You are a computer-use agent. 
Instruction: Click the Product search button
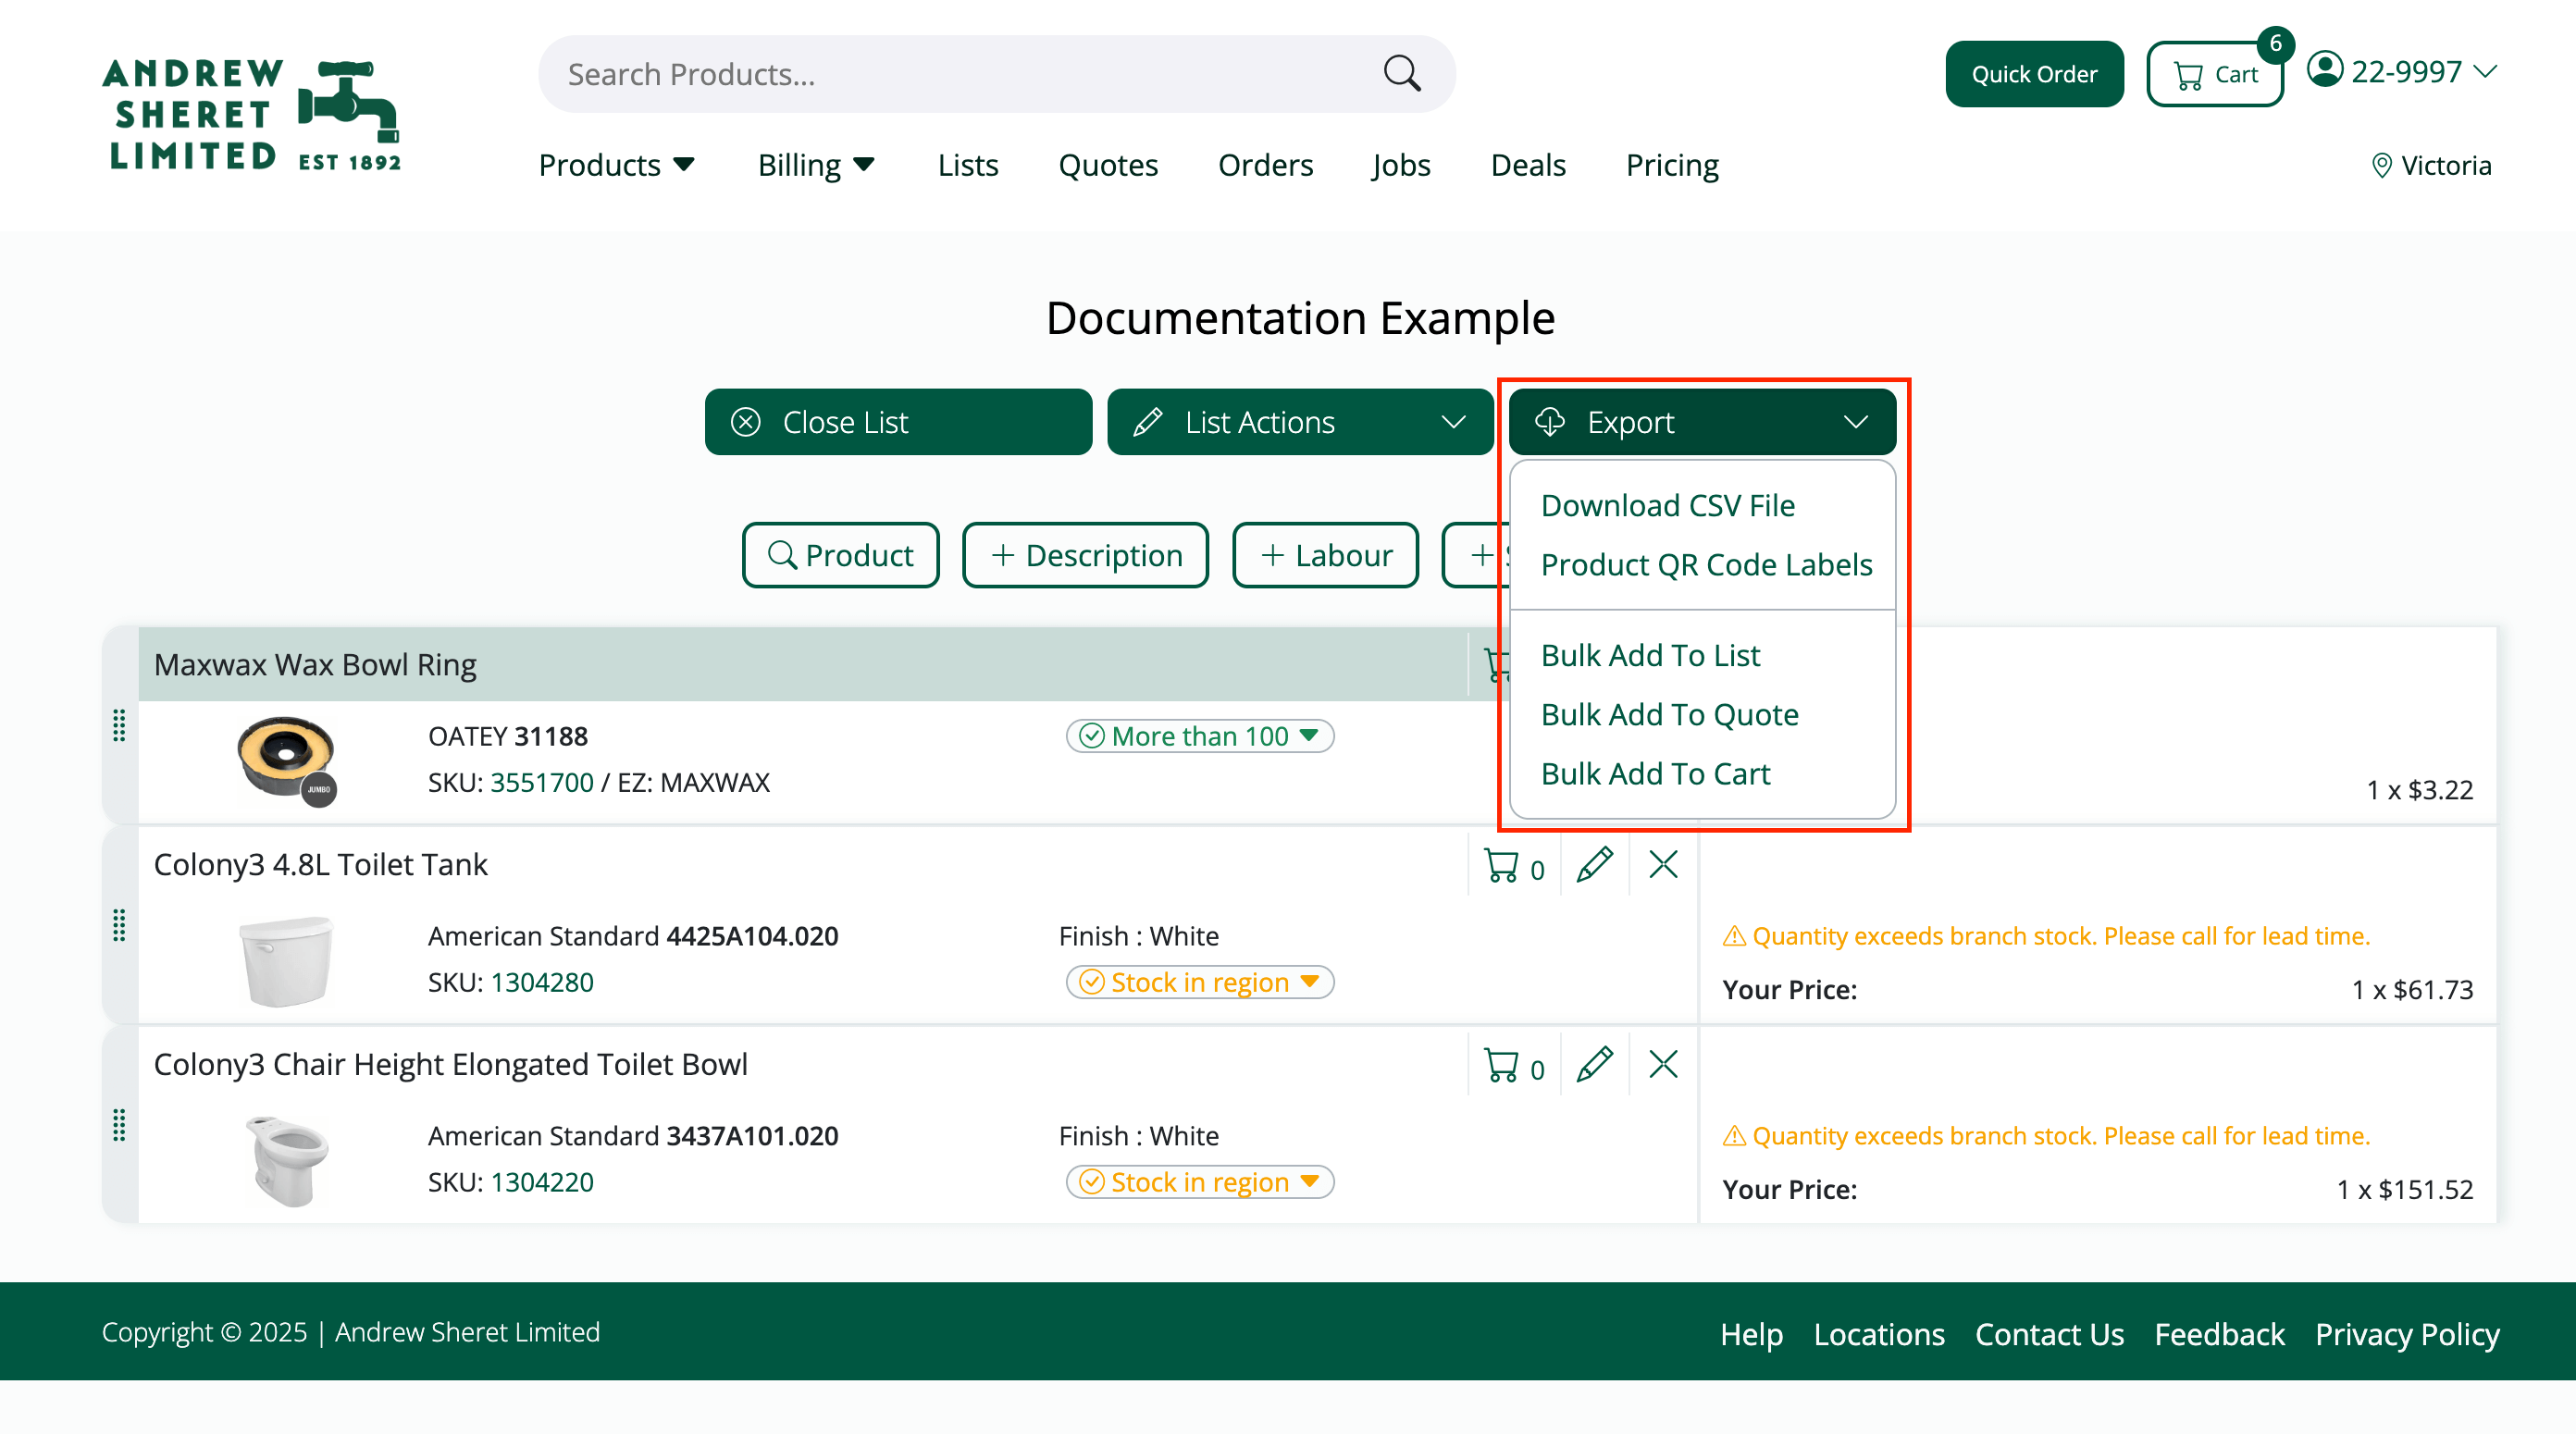[840, 555]
